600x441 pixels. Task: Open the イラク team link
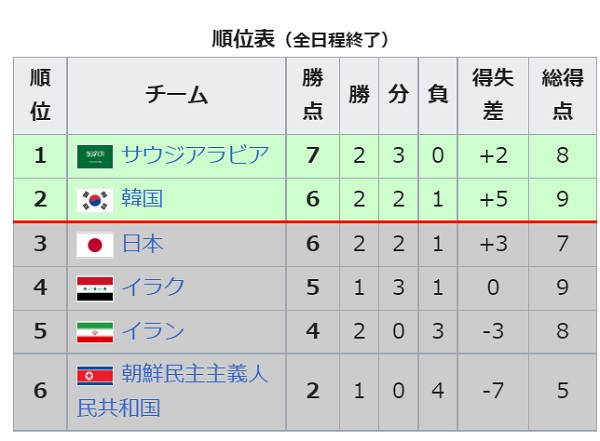pyautogui.click(x=153, y=287)
